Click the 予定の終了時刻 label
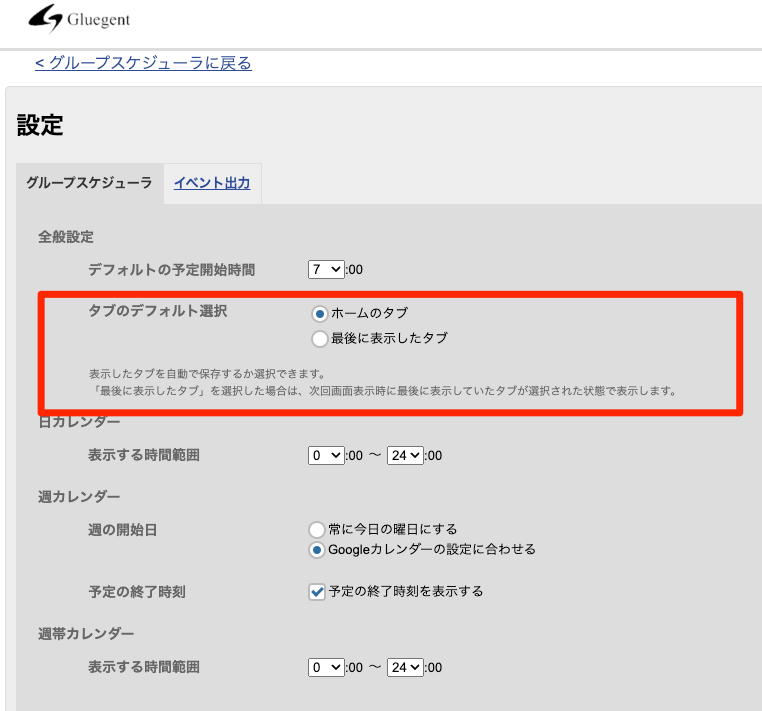 tap(137, 592)
